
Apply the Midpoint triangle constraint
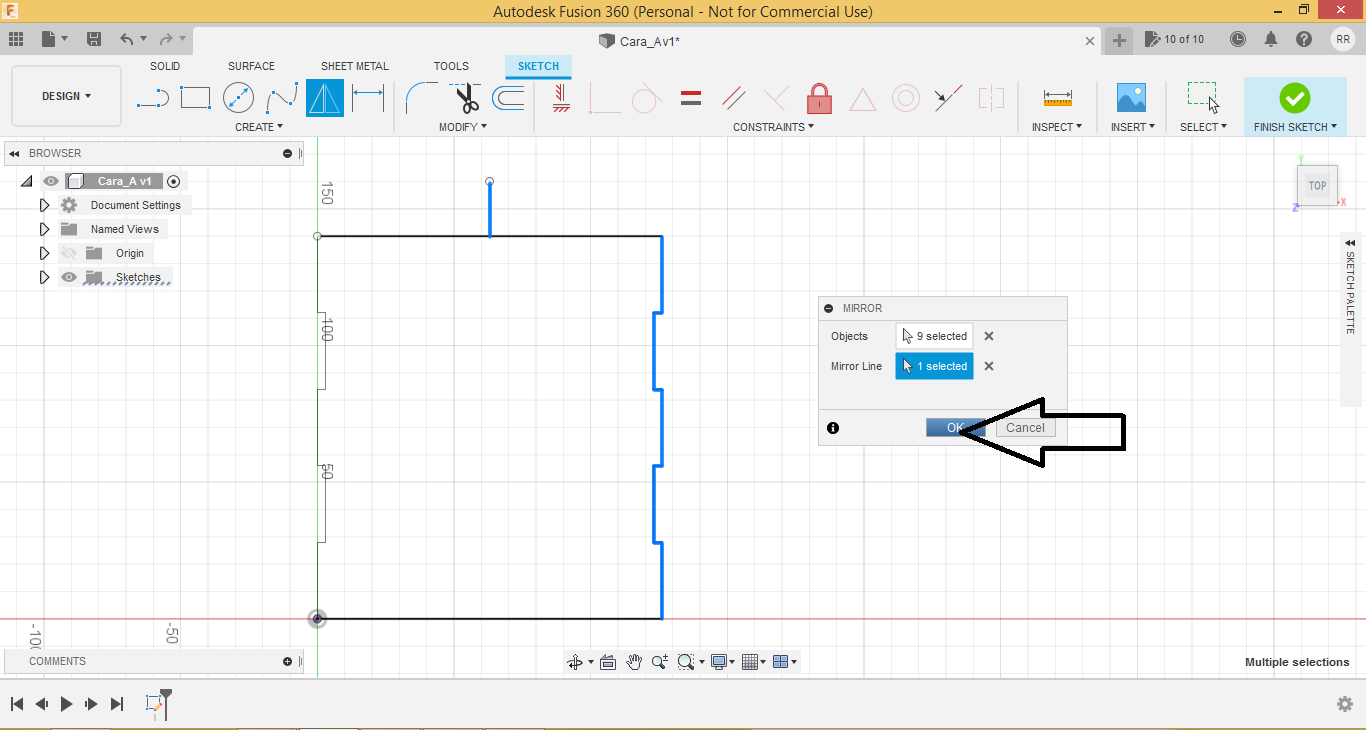pos(862,98)
